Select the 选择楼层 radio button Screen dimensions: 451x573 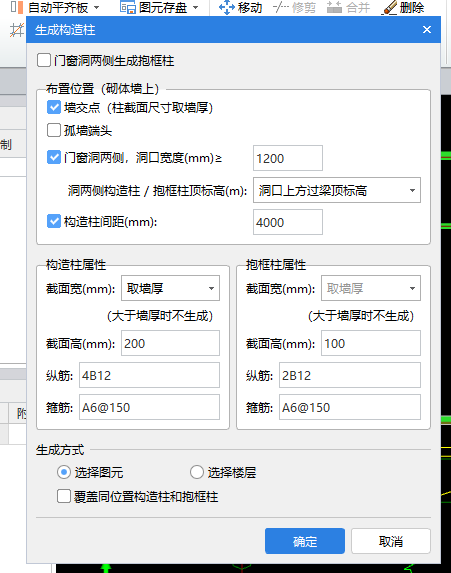point(197,472)
